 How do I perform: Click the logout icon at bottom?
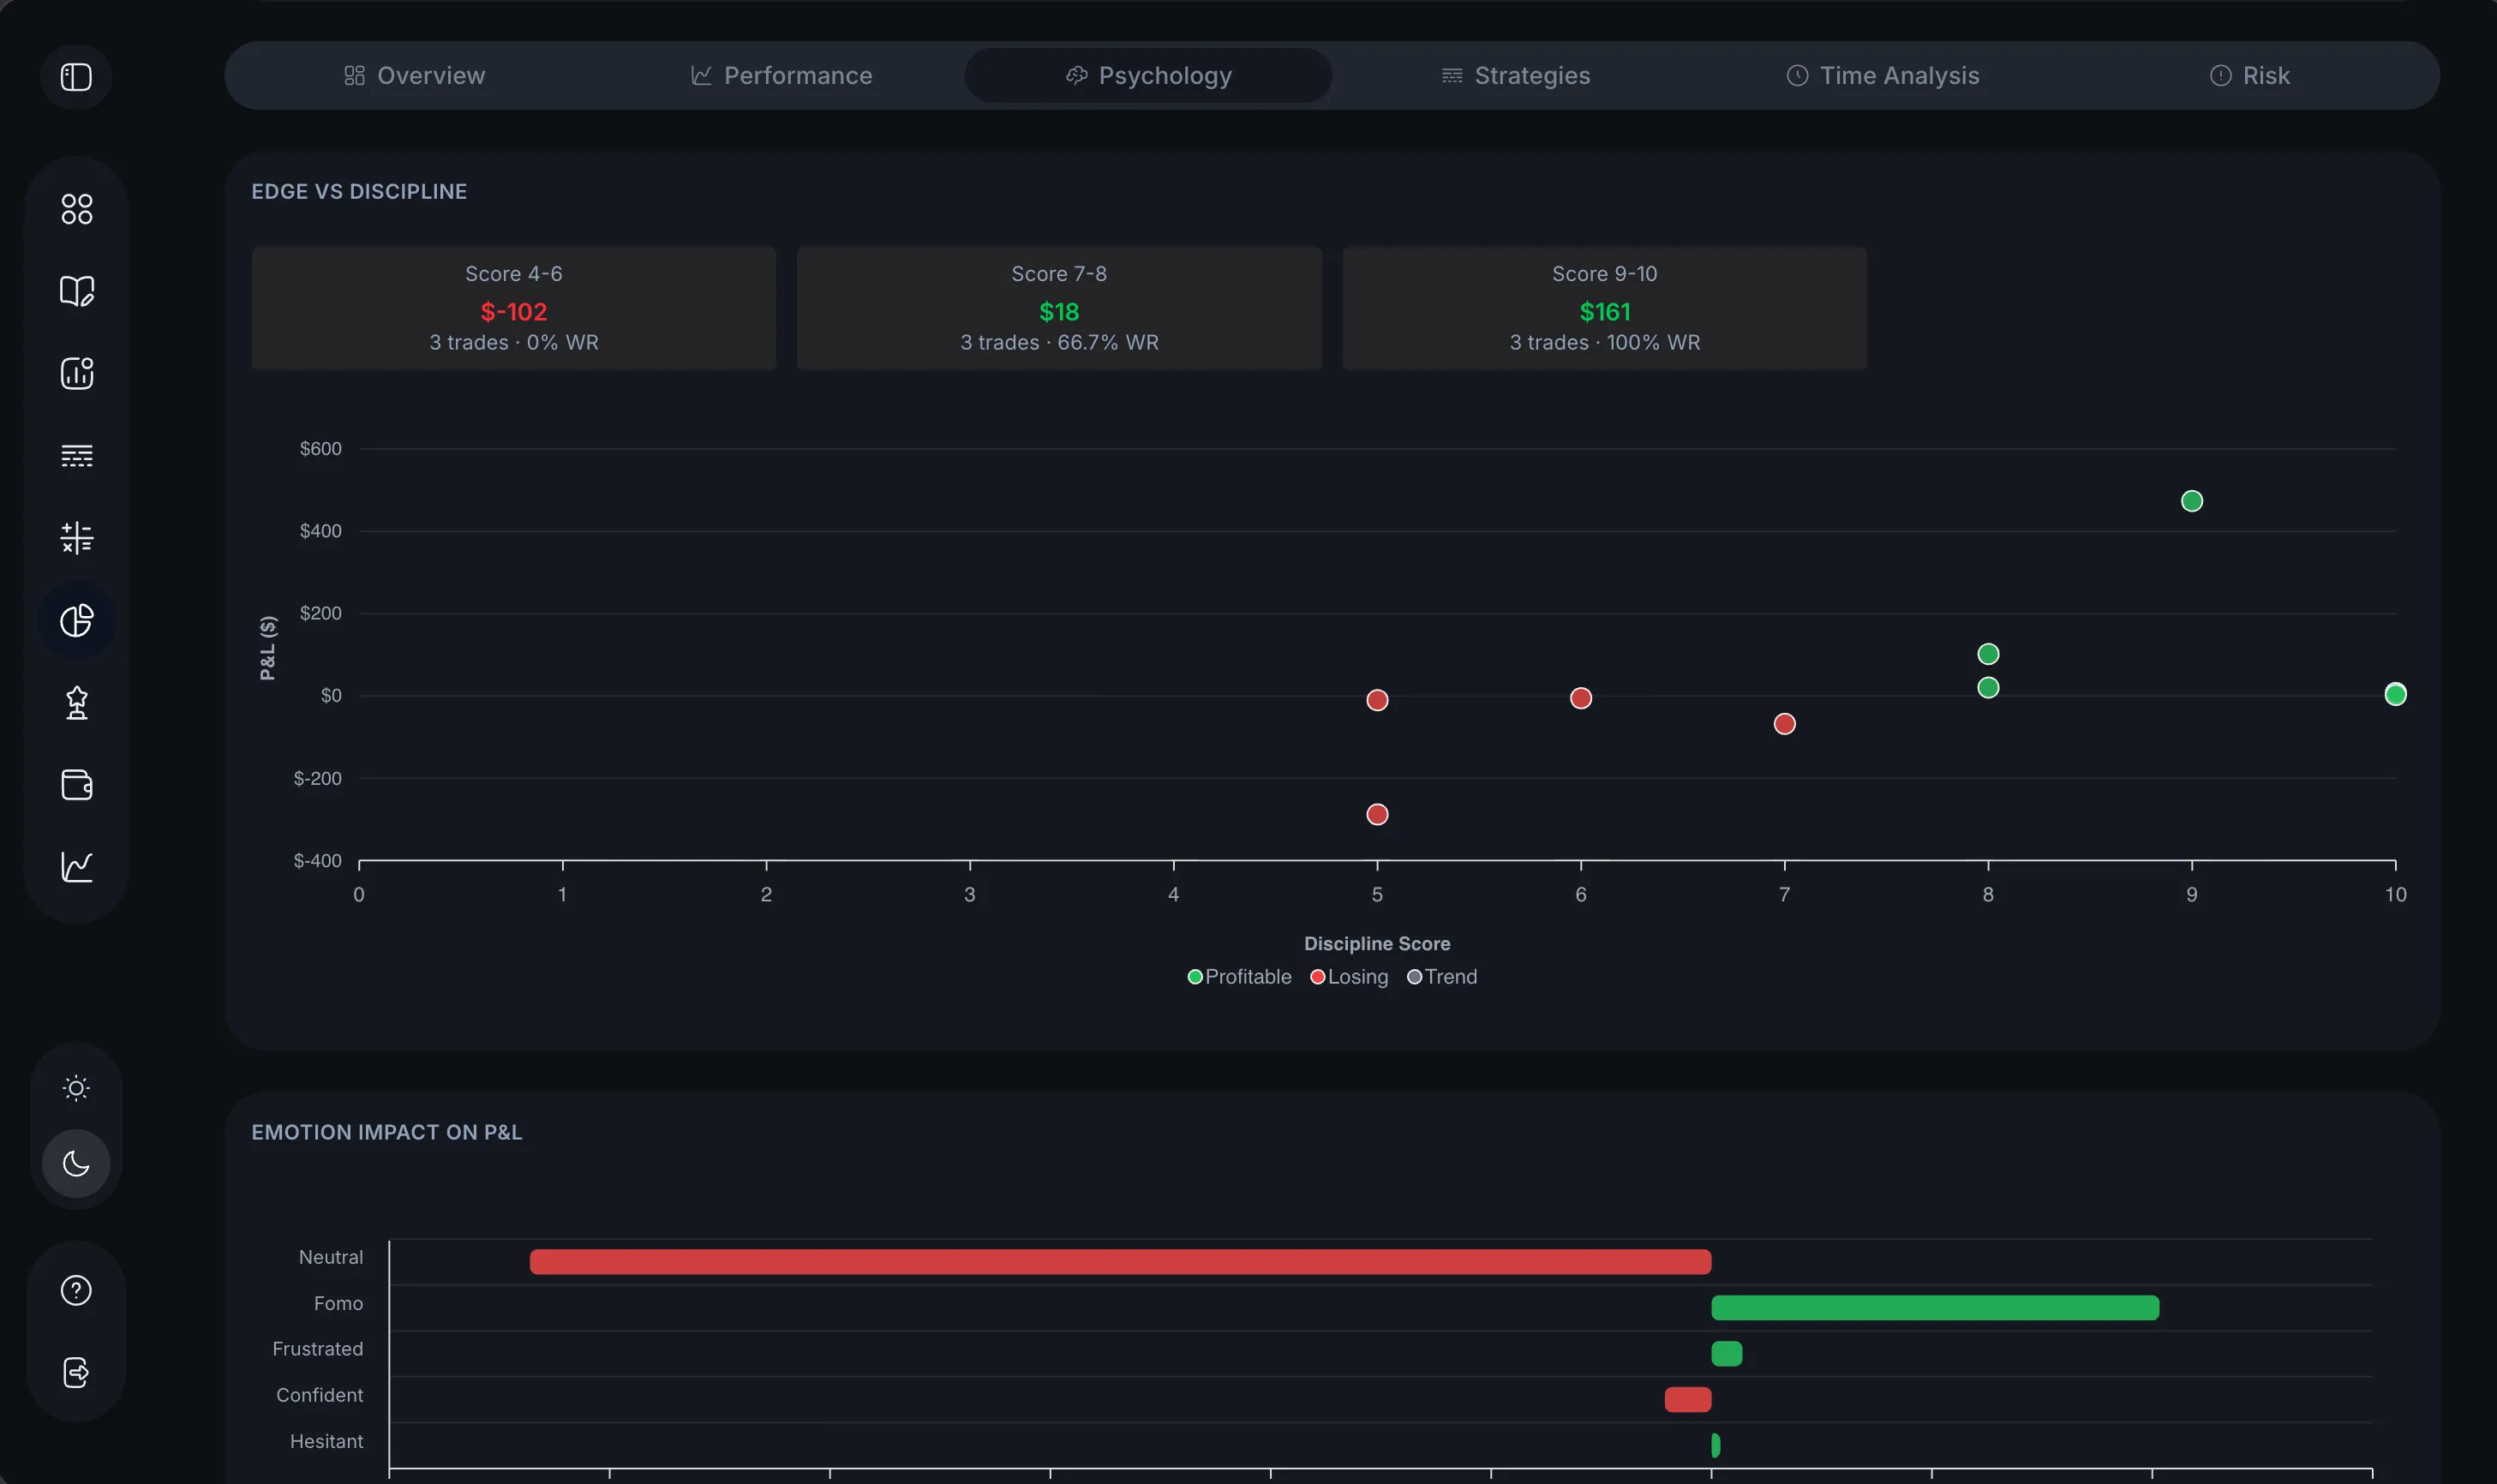coord(76,1372)
